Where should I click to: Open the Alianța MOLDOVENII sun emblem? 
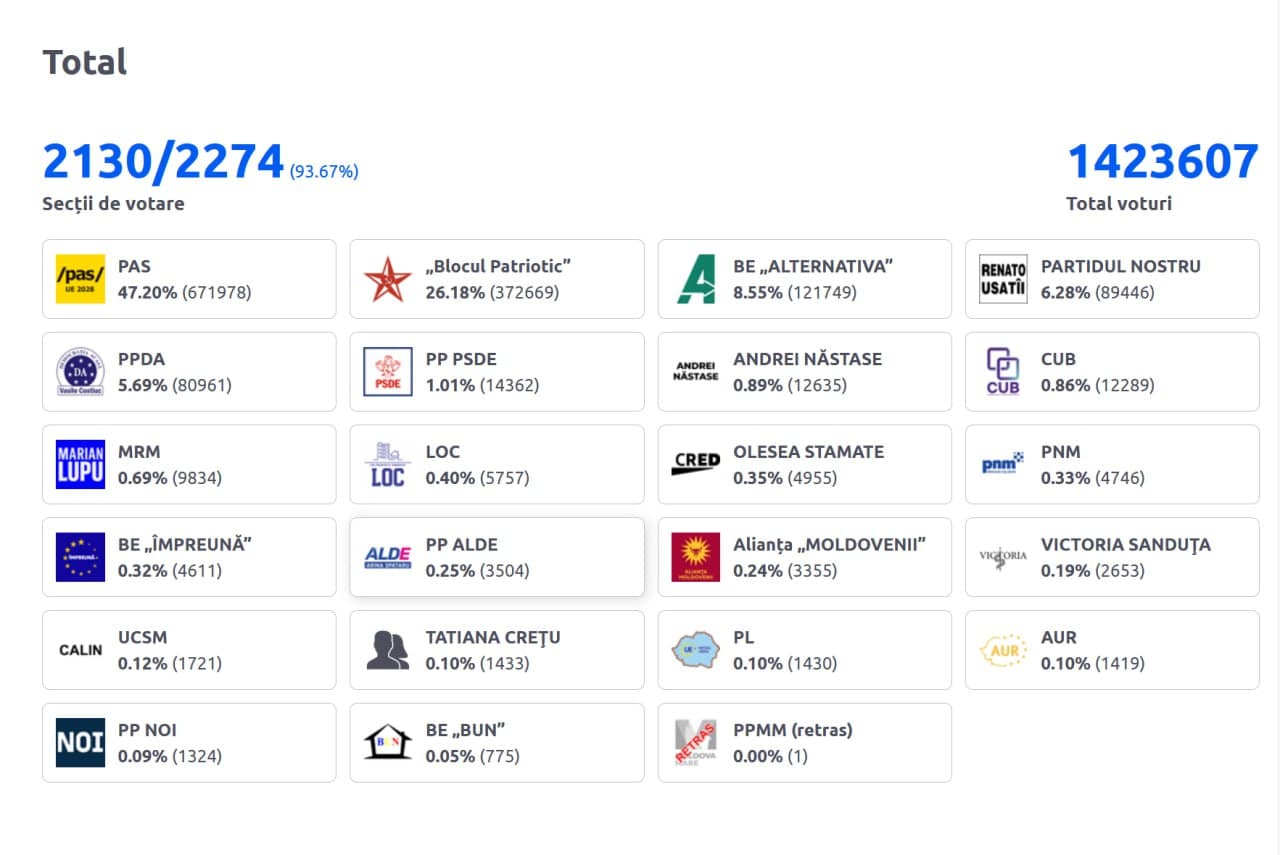point(695,557)
